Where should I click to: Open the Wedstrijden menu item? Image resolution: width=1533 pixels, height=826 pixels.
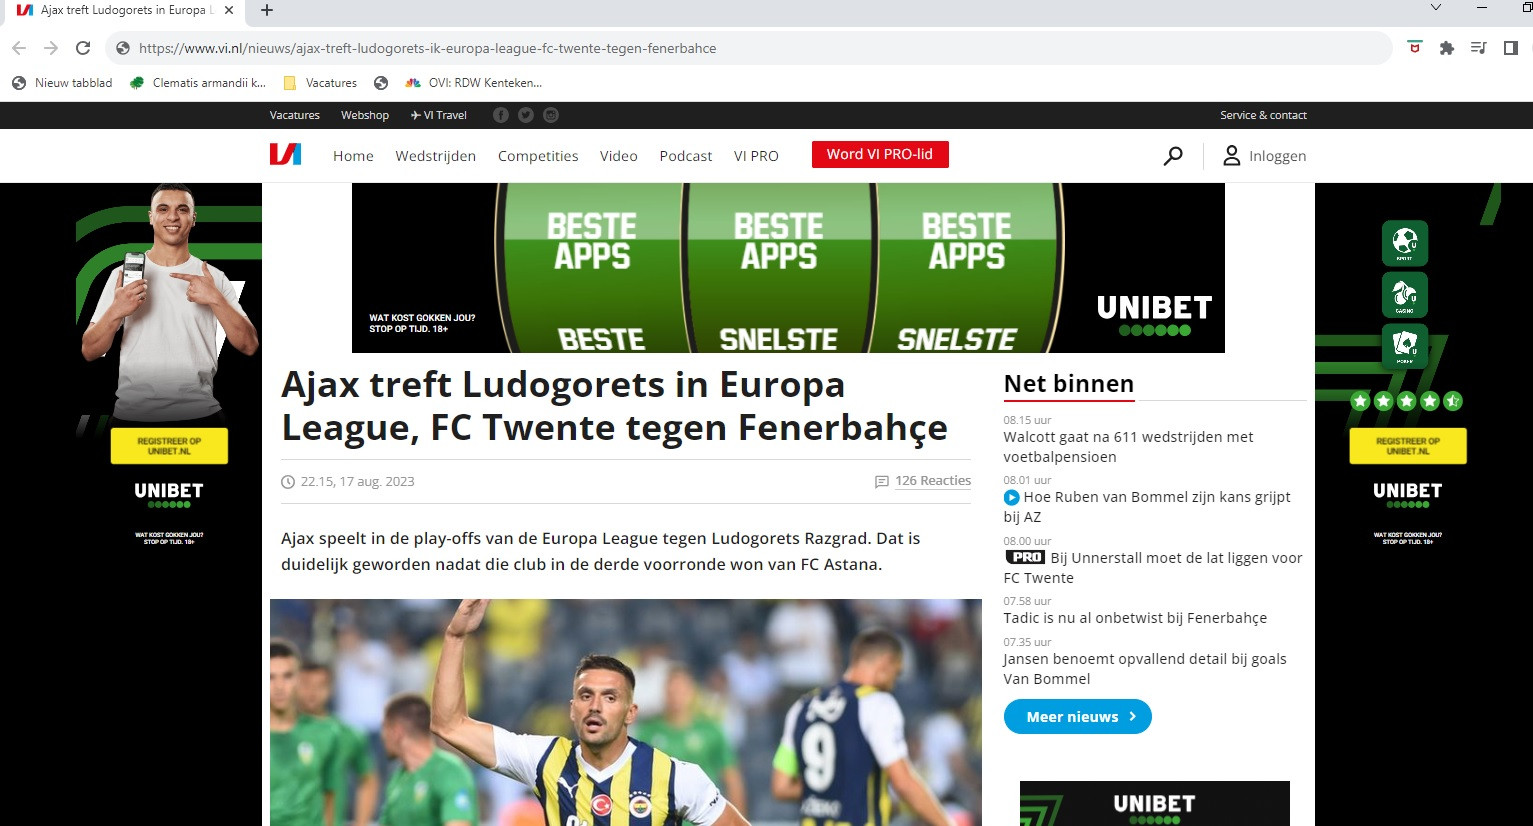tap(436, 156)
